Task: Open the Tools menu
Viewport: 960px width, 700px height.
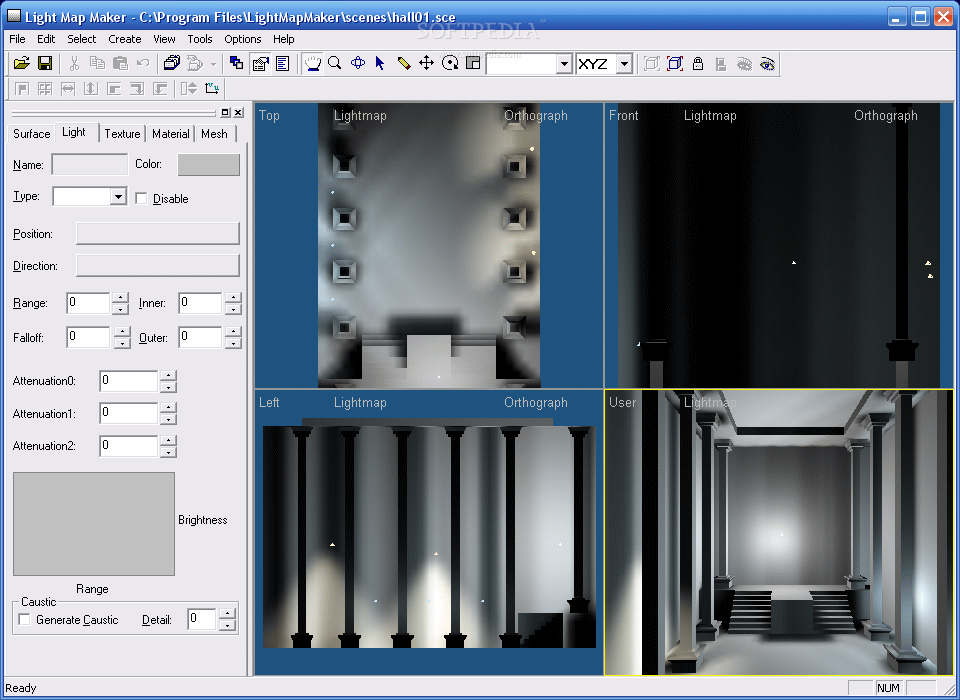Action: click(x=200, y=39)
